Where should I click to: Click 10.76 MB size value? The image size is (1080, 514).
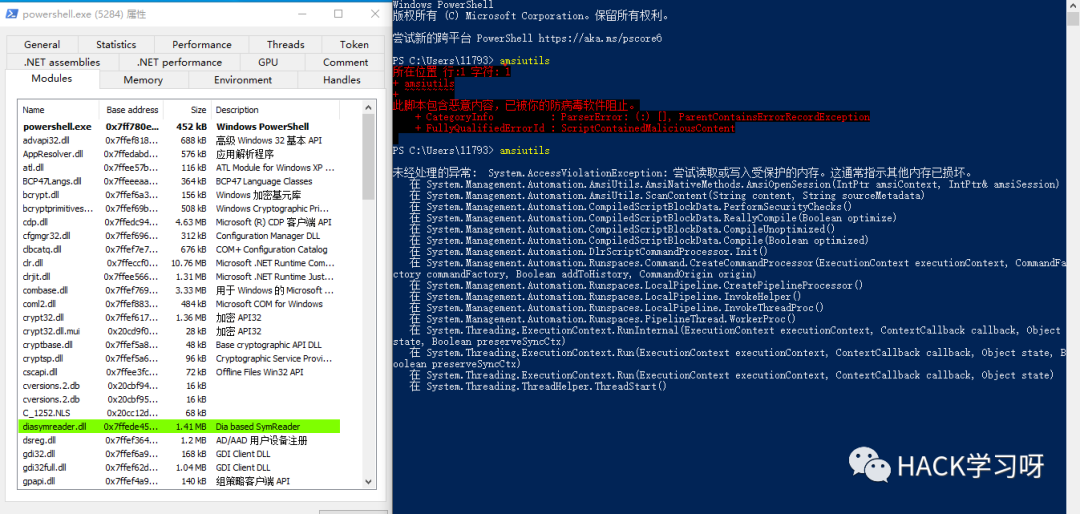click(189, 263)
